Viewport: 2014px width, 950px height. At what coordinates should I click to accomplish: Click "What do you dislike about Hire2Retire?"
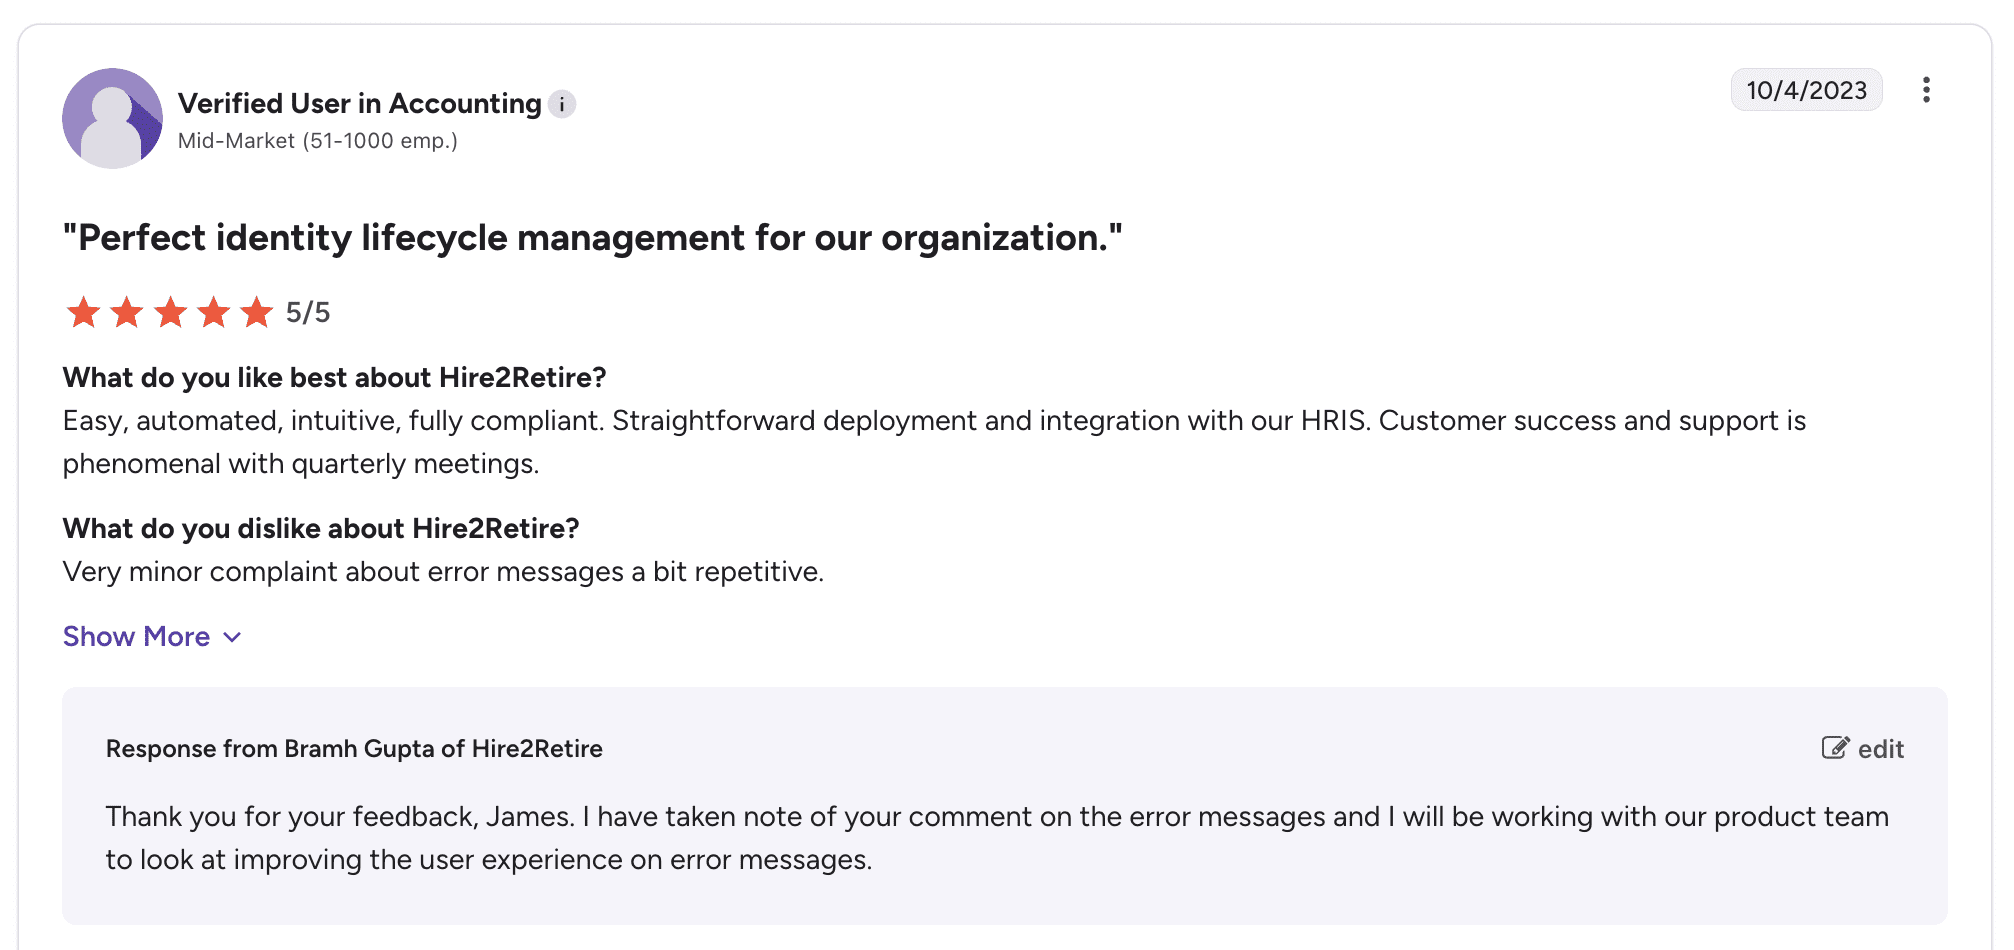point(321,529)
